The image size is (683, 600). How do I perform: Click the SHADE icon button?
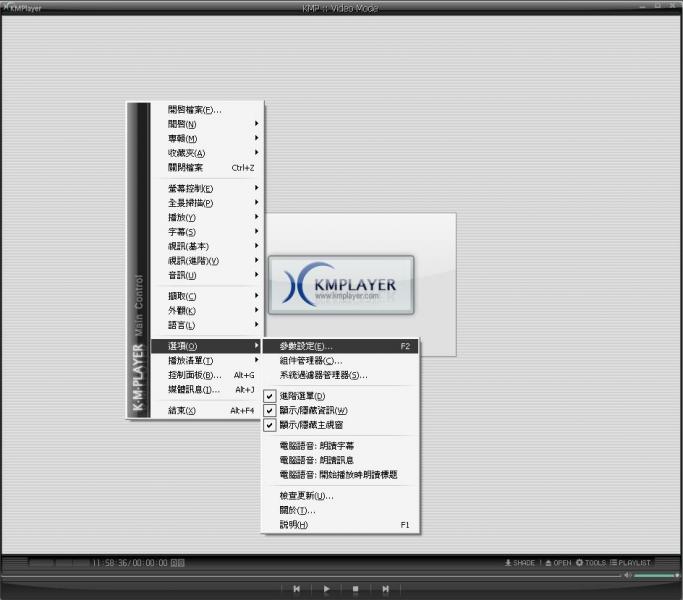[520, 563]
